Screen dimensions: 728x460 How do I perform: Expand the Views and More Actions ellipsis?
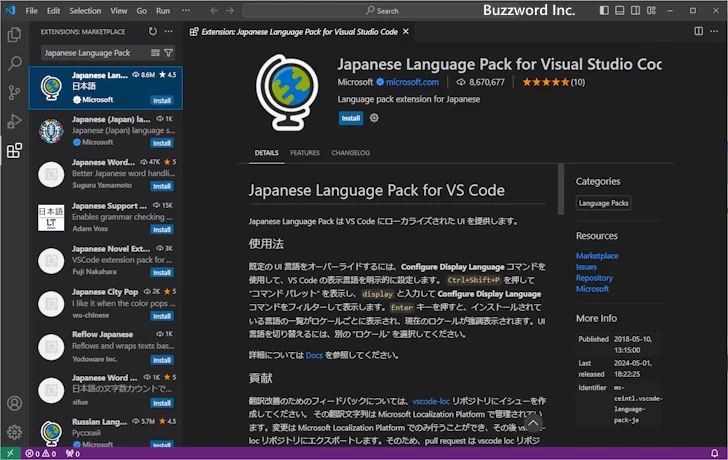[168, 32]
